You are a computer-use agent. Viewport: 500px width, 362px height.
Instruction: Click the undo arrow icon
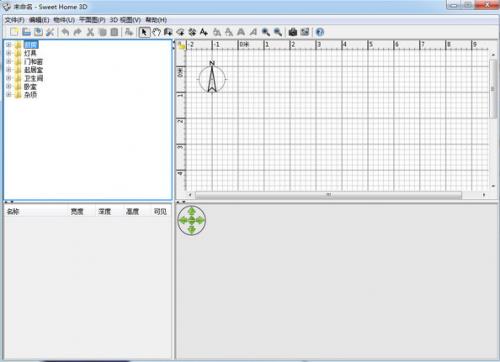pos(66,32)
